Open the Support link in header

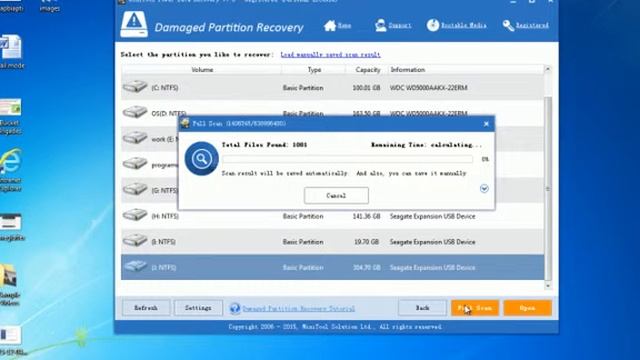point(400,25)
